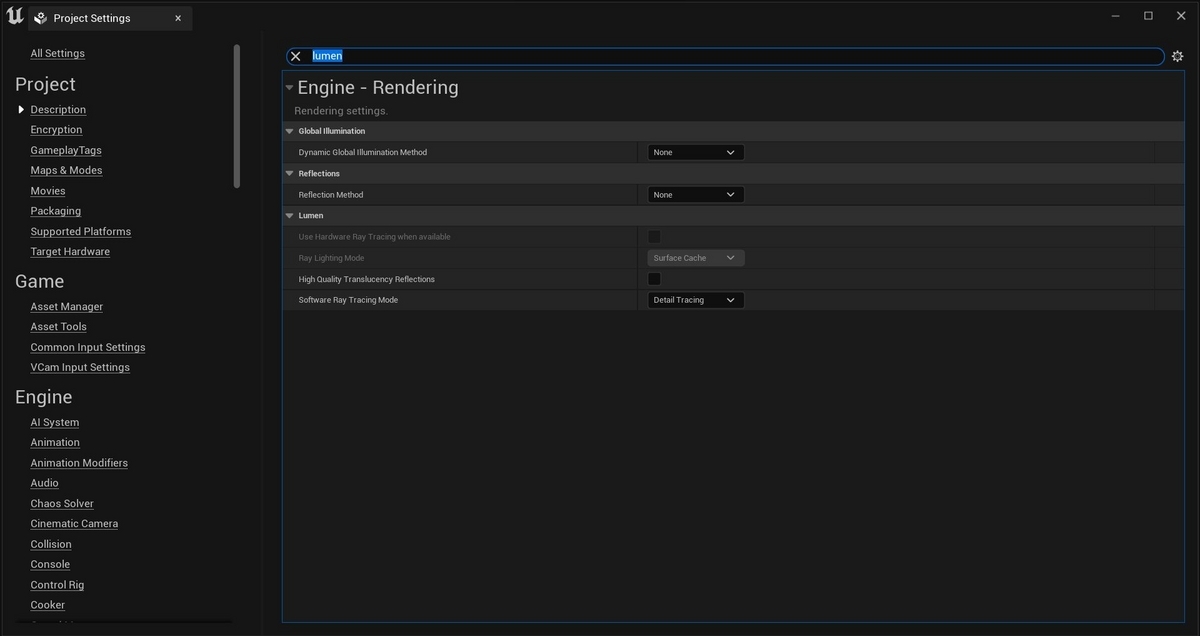Click the Unreal Engine logo icon

click(15, 16)
